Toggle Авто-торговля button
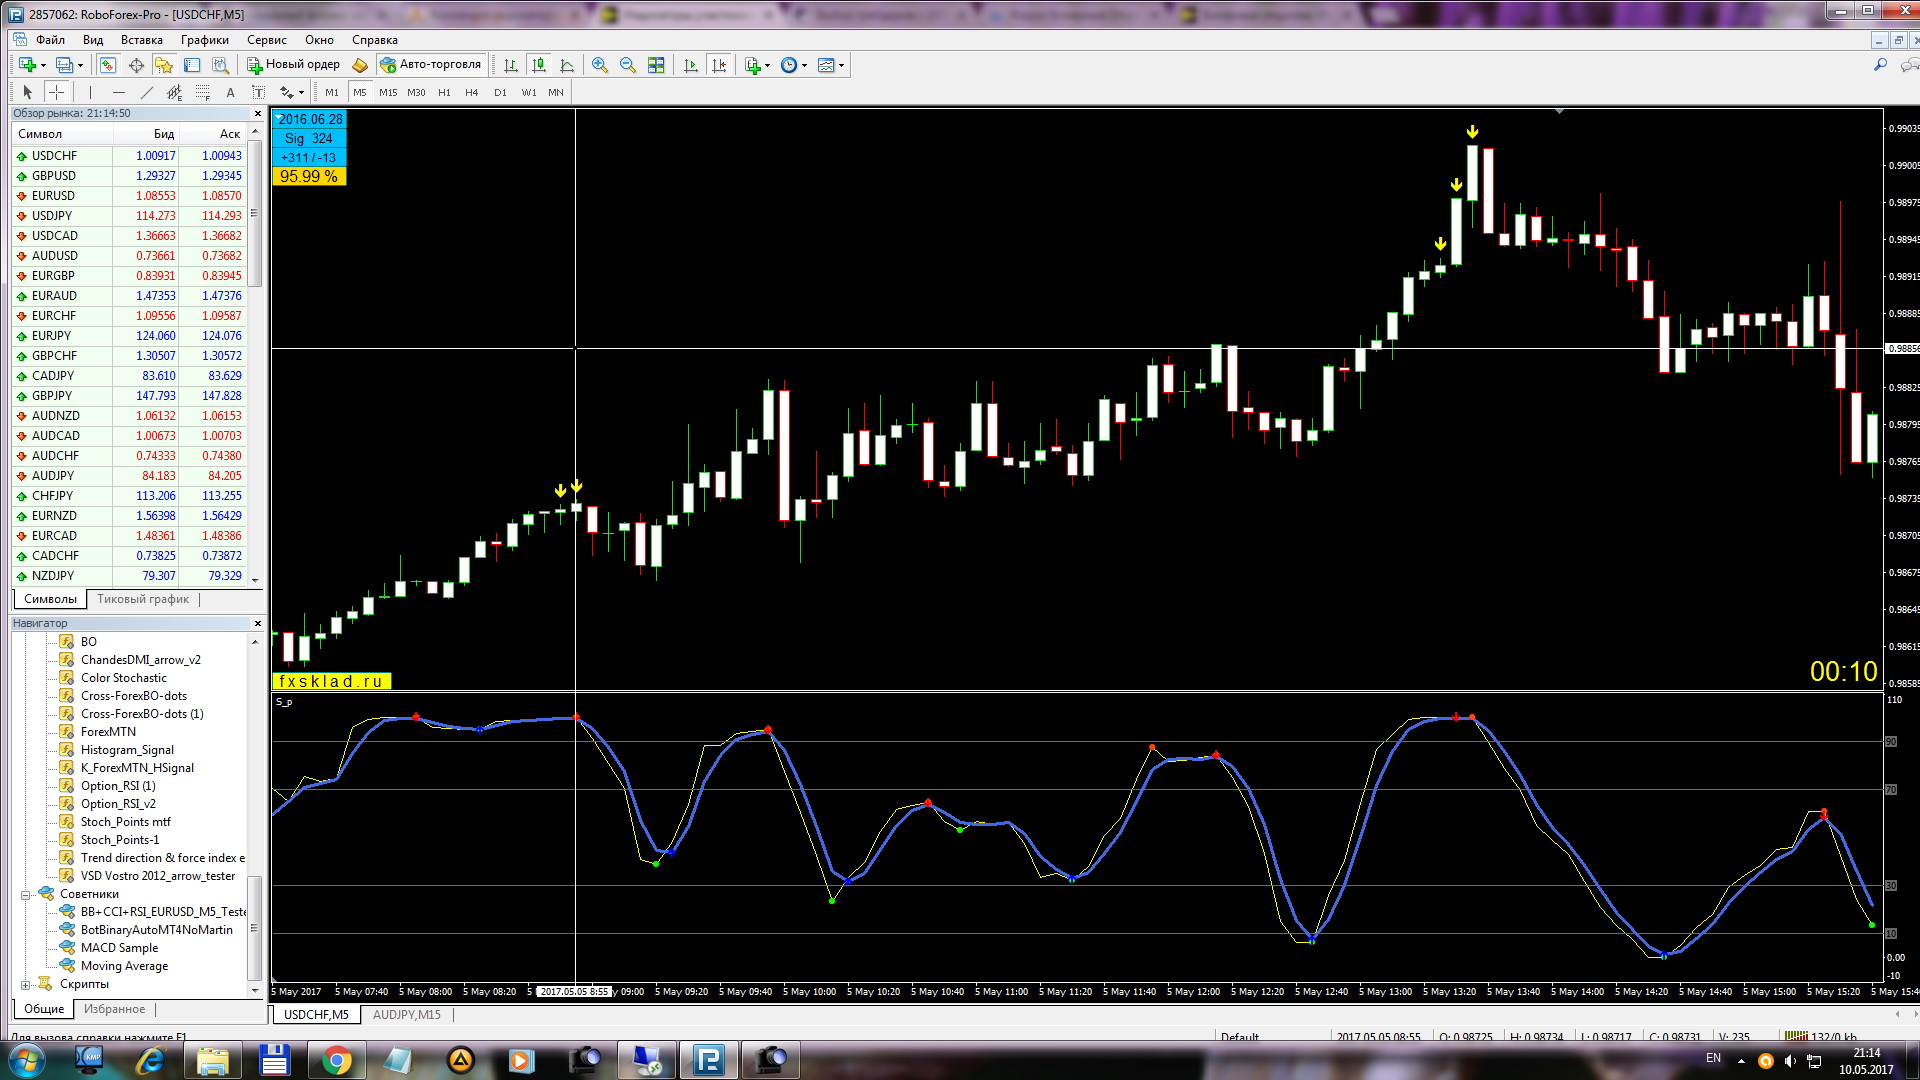The image size is (1920, 1080). coord(430,65)
